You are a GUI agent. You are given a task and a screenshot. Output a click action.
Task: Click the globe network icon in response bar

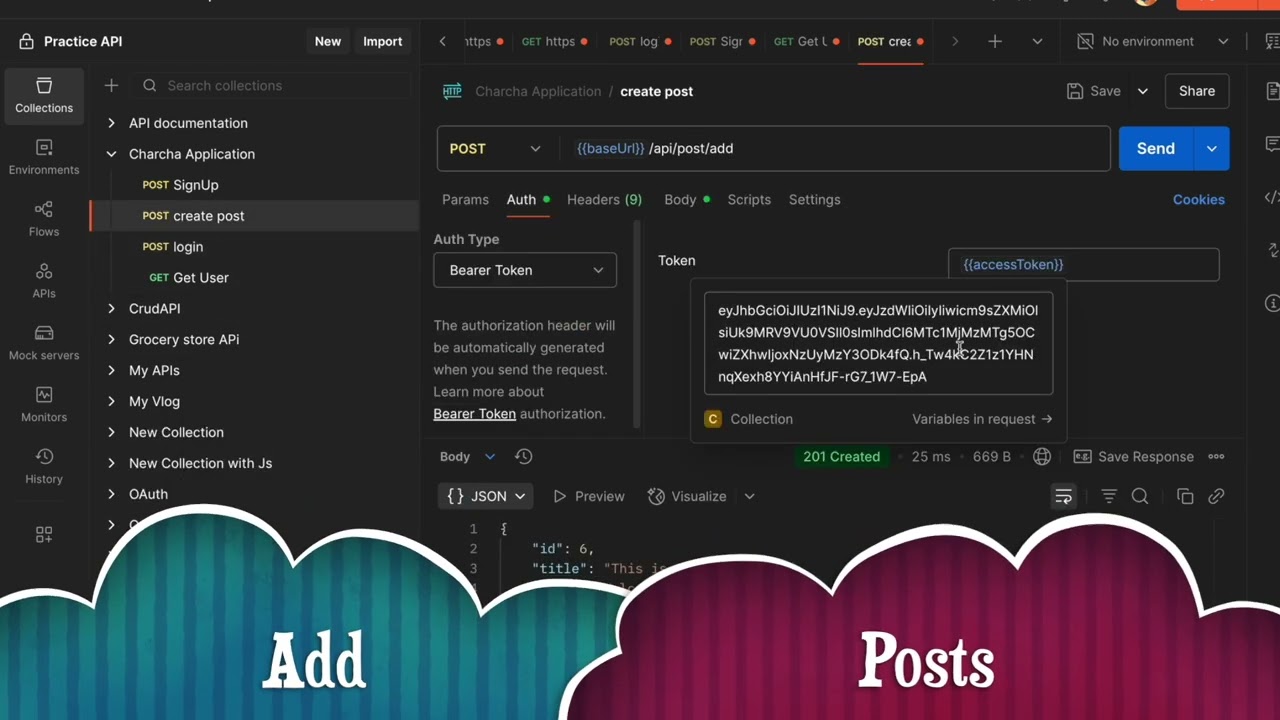(1042, 456)
